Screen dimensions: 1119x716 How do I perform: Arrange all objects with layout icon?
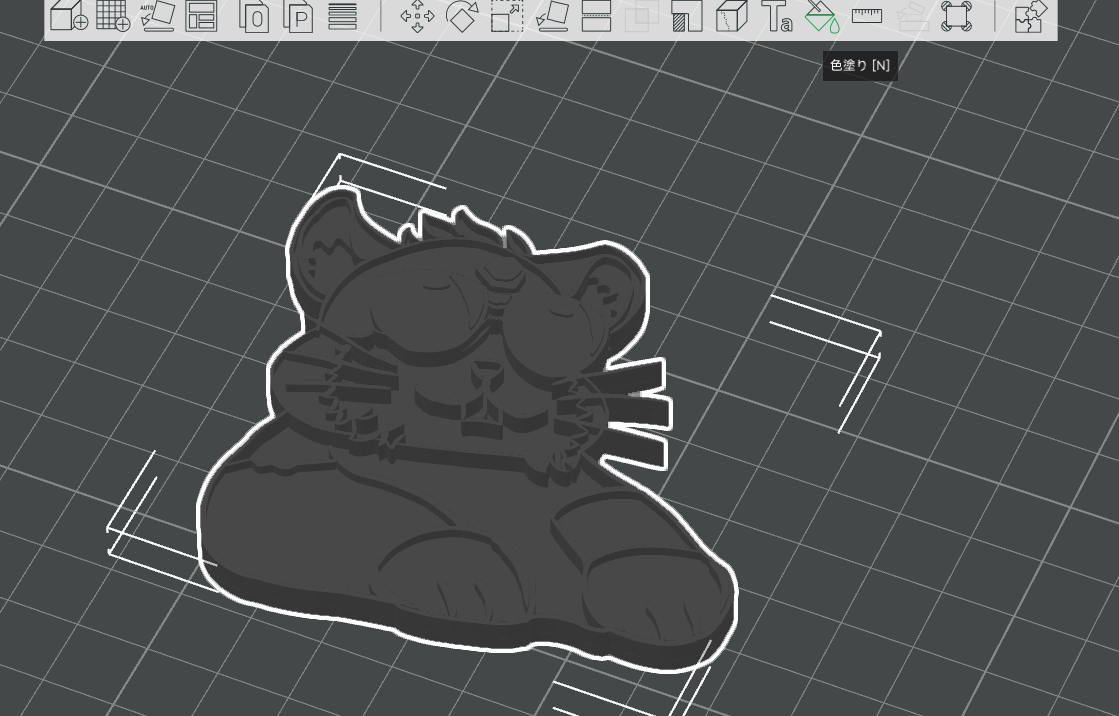pos(201,16)
